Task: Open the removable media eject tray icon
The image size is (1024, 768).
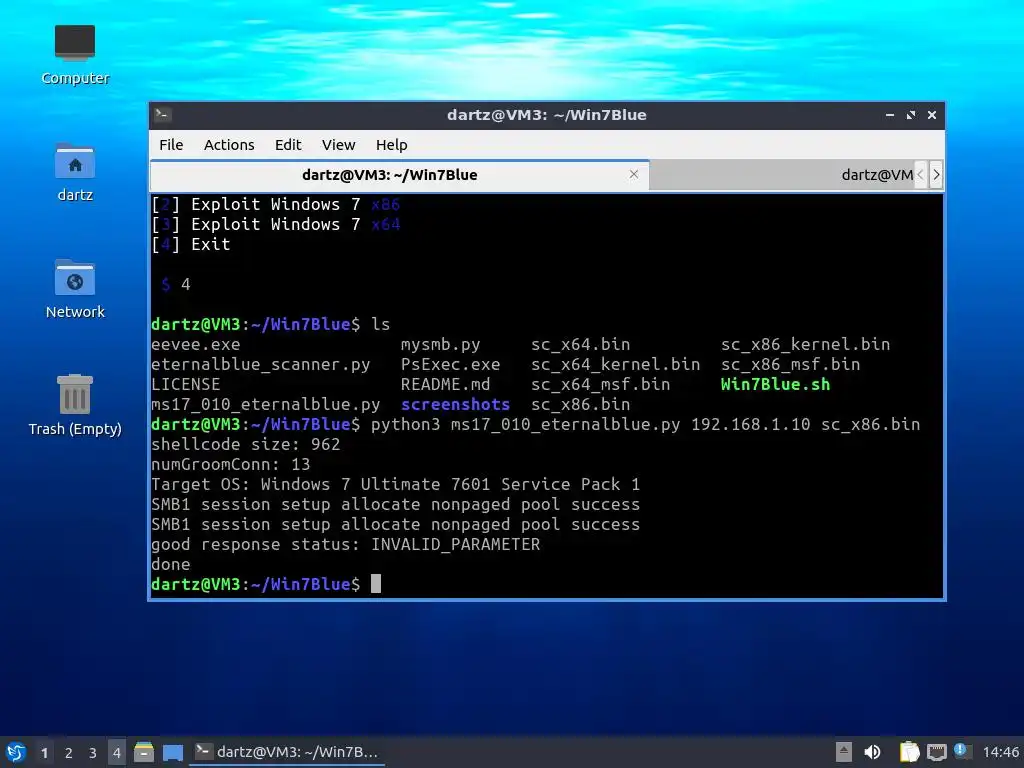Action: [844, 752]
